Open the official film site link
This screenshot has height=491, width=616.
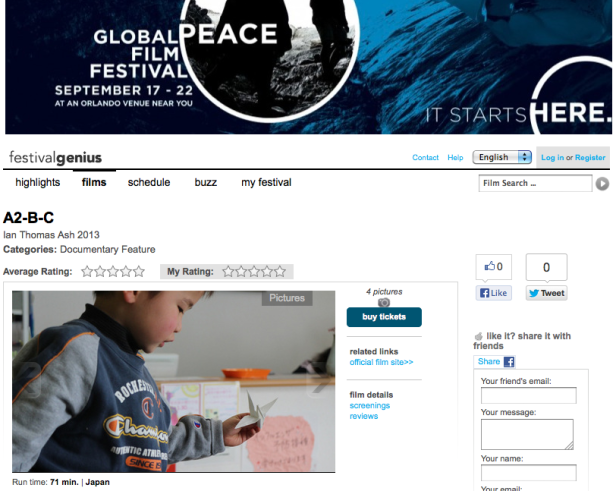point(381,362)
